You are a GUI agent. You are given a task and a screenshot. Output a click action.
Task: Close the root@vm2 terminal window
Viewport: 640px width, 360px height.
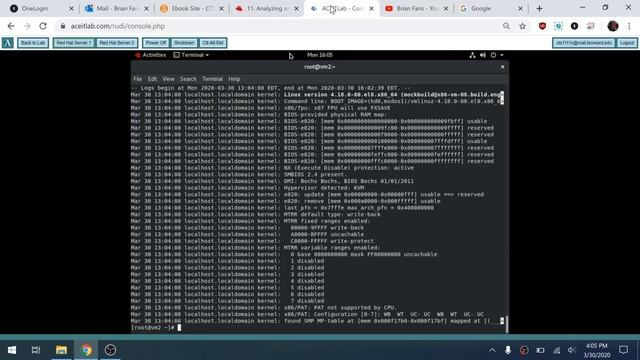point(502,67)
